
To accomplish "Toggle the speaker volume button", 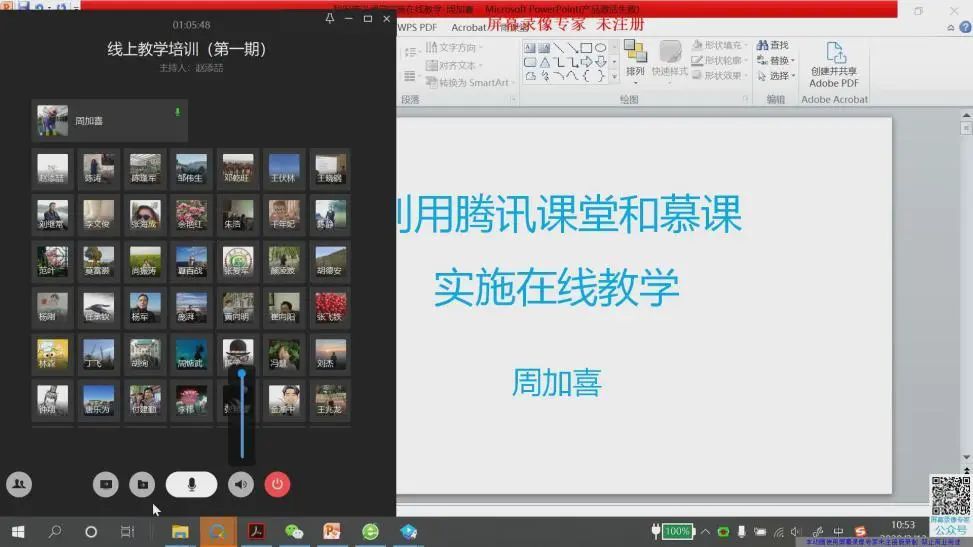I will coord(241,485).
